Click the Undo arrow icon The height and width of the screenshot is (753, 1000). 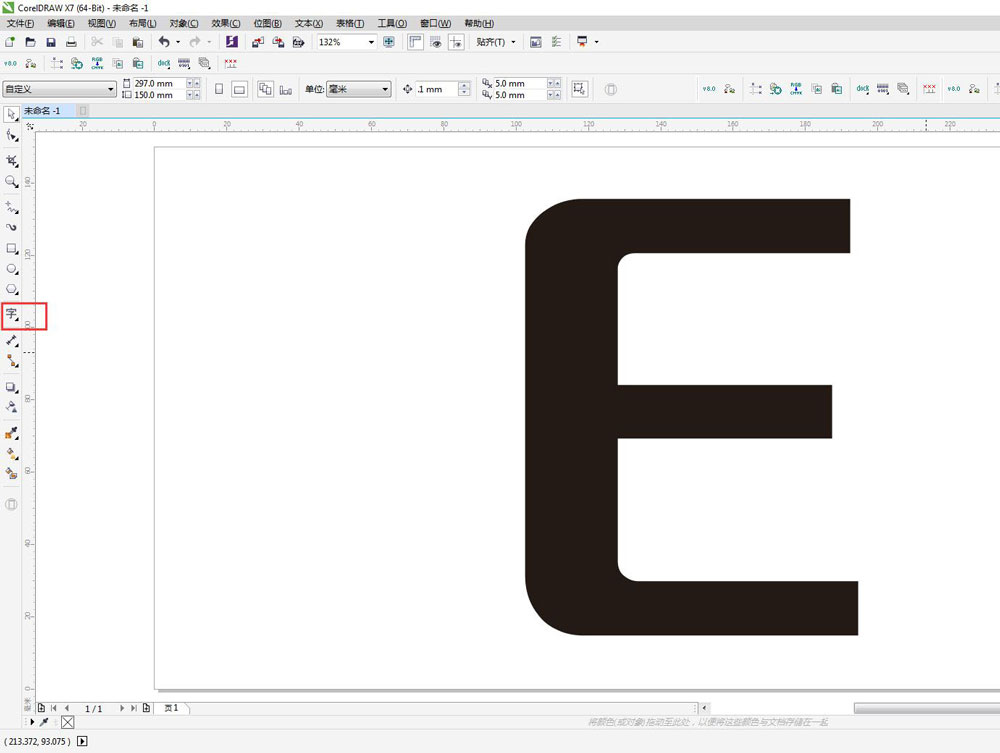(x=164, y=42)
